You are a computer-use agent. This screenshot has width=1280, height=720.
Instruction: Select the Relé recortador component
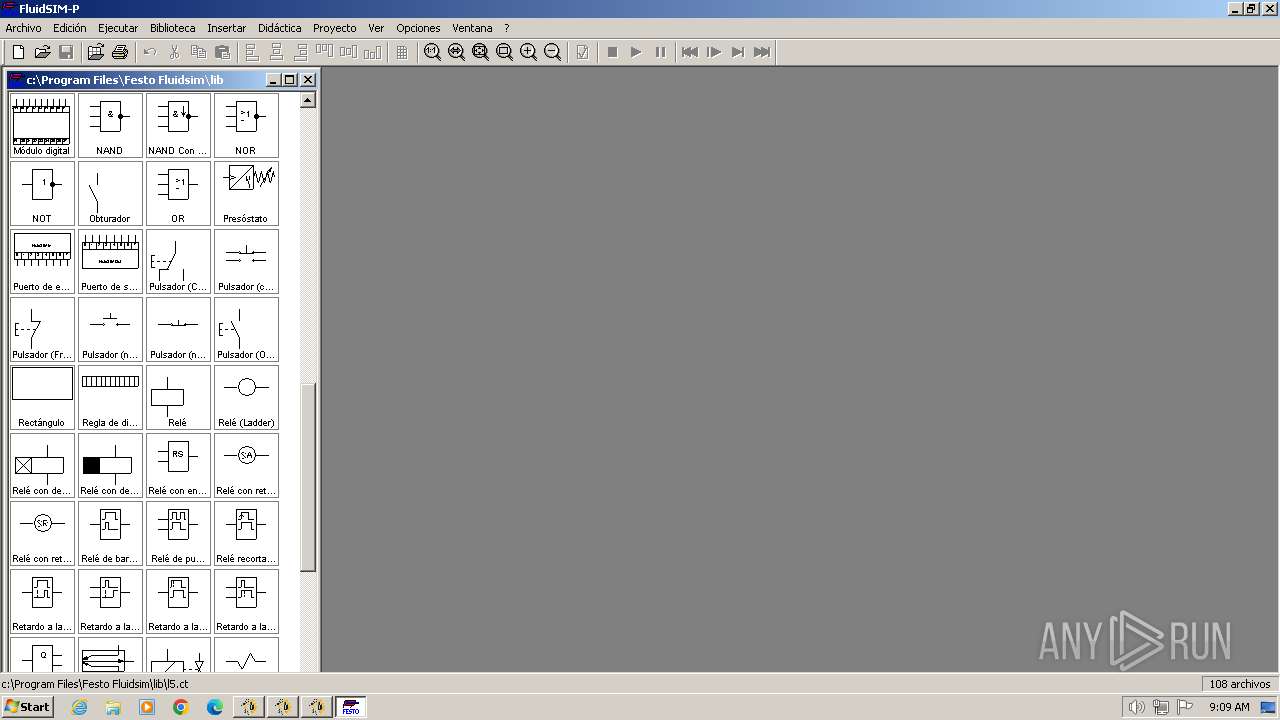(x=246, y=533)
